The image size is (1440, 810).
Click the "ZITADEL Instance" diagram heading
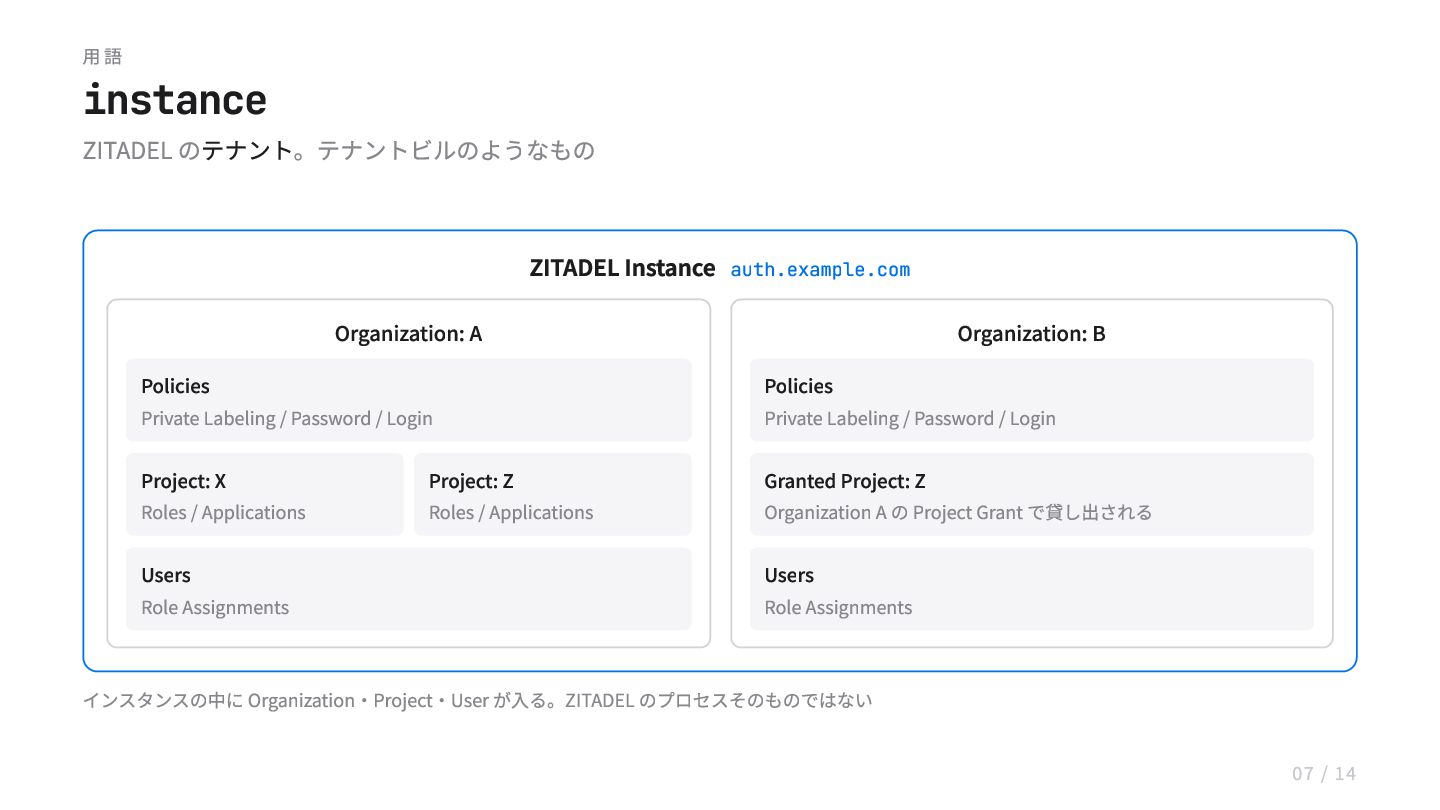click(622, 268)
